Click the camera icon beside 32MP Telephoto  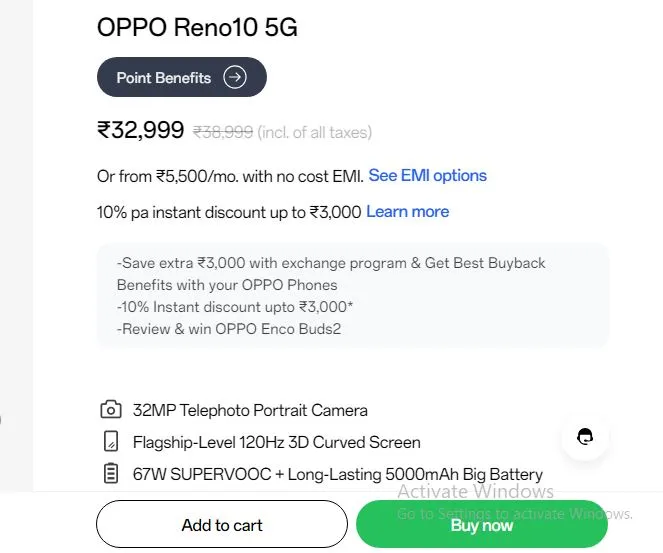[111, 410]
